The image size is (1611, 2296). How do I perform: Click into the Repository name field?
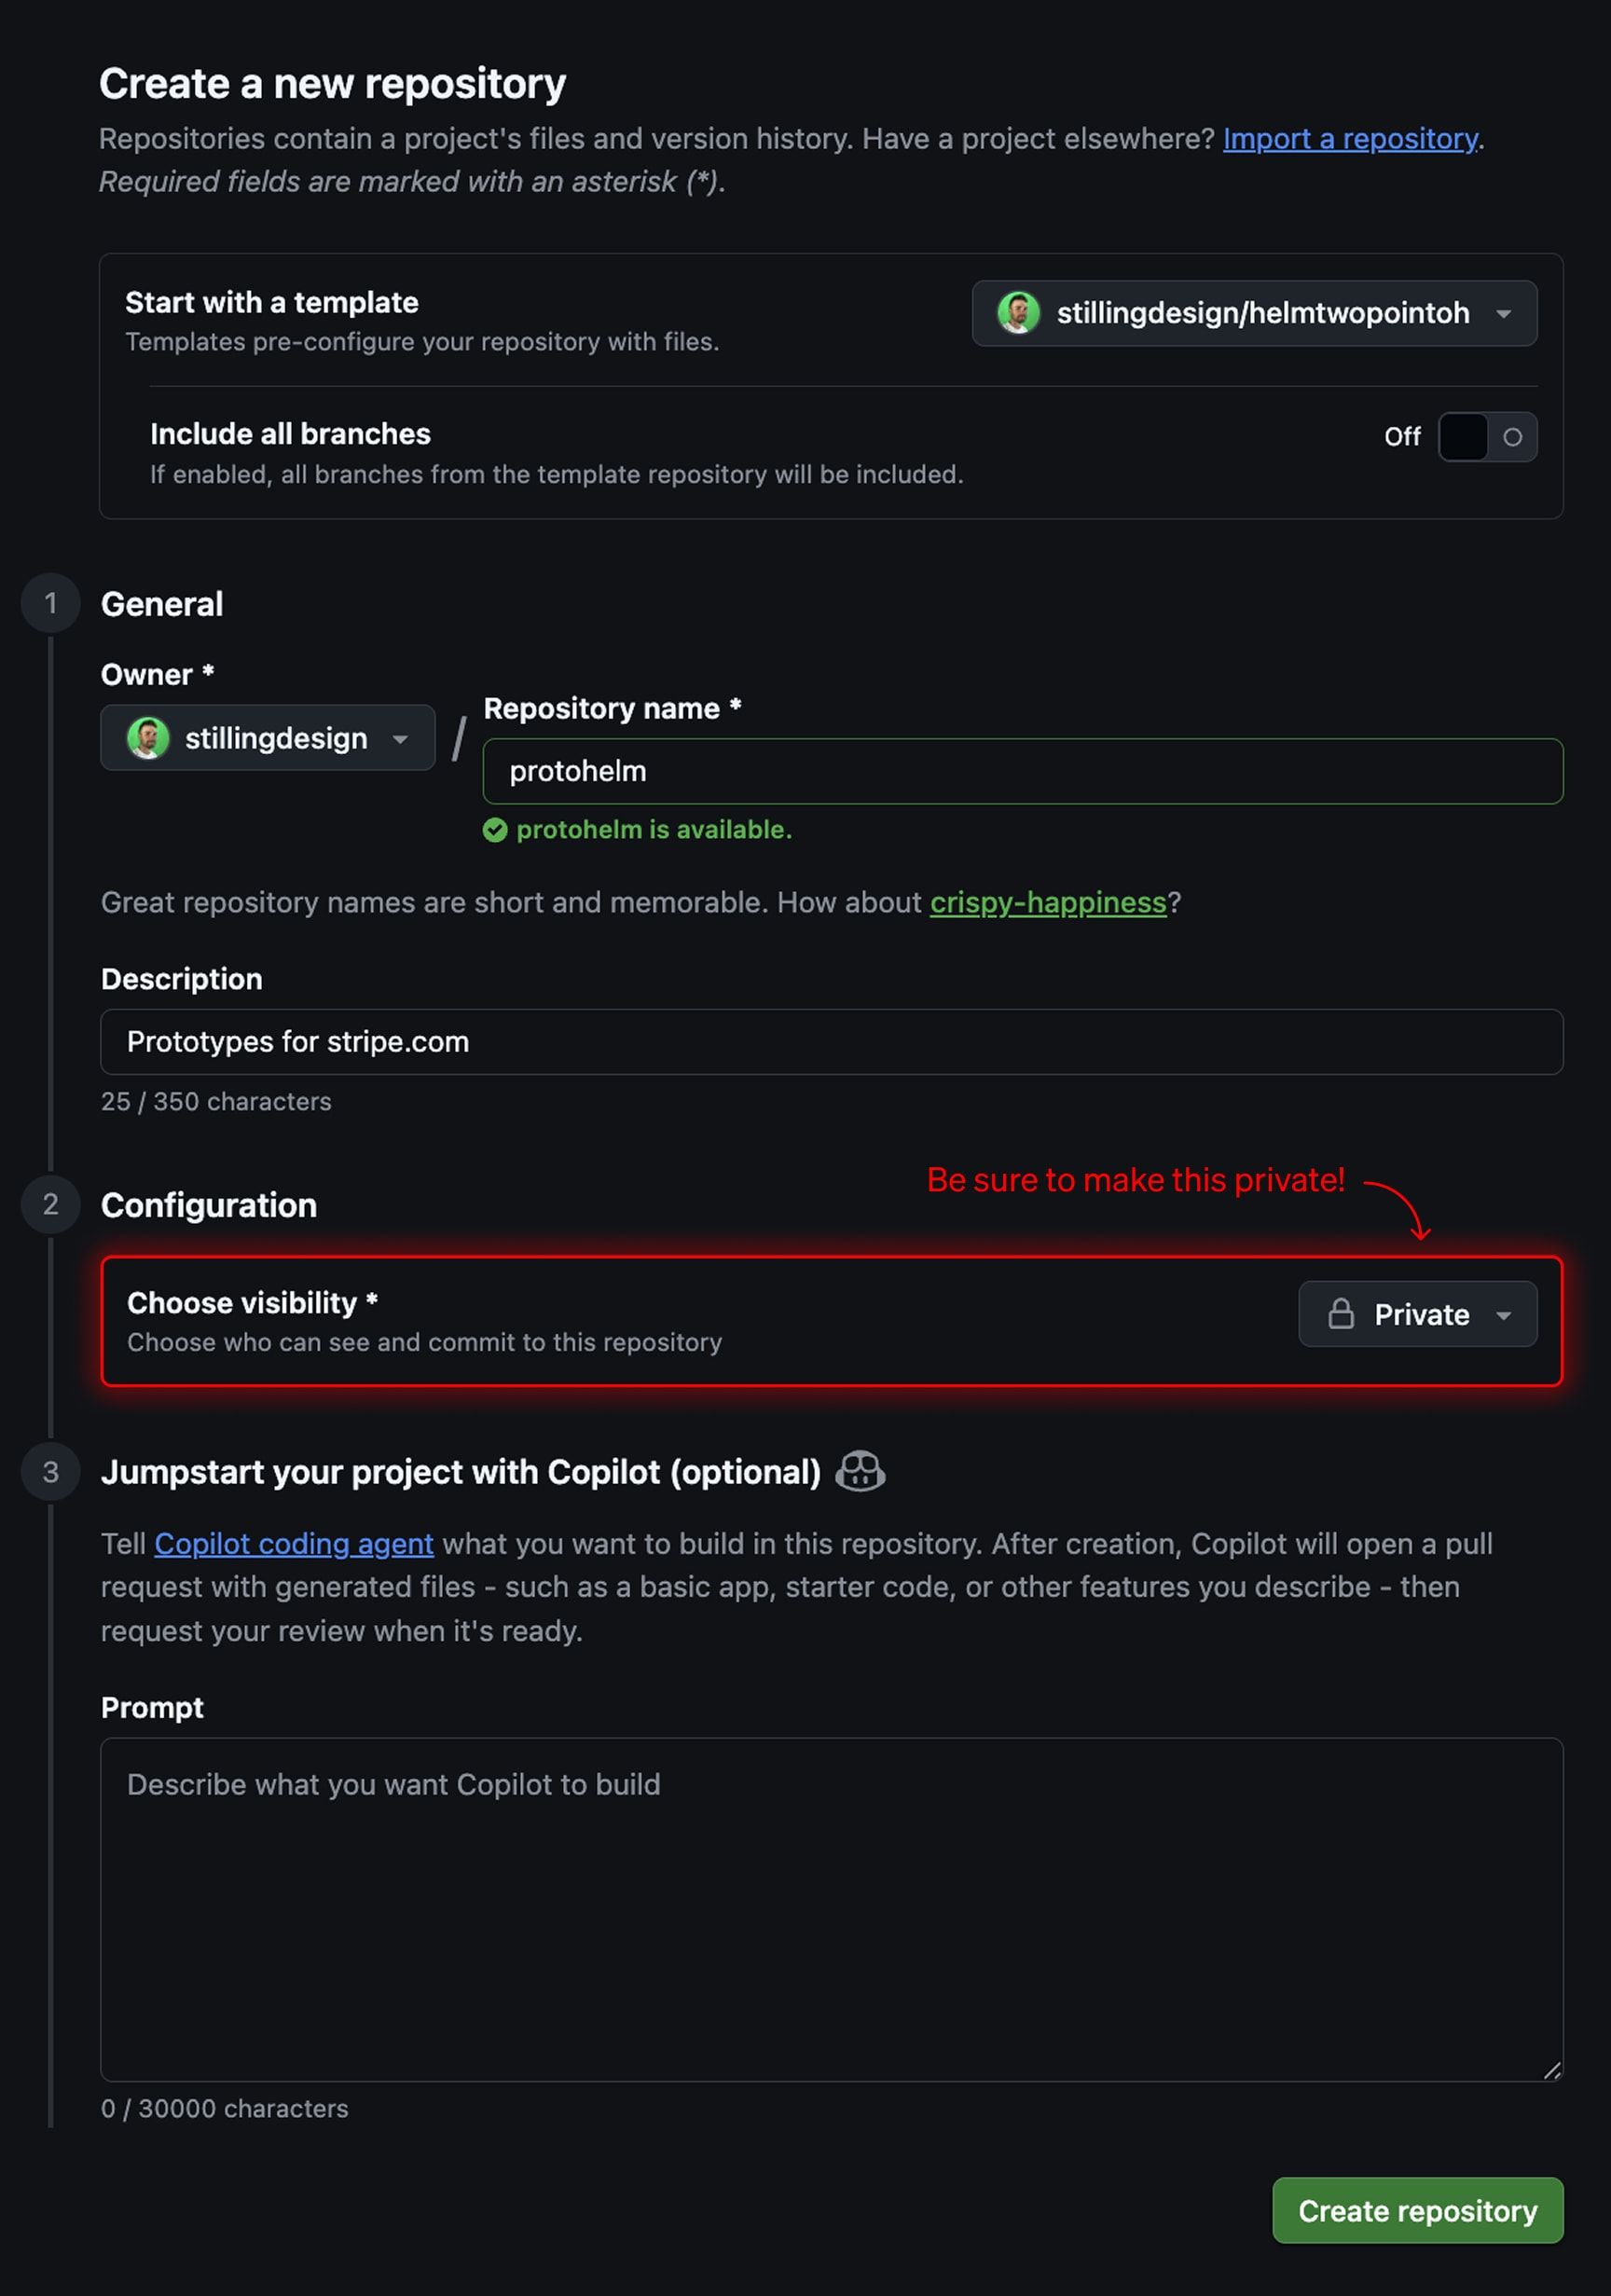pos(1022,771)
